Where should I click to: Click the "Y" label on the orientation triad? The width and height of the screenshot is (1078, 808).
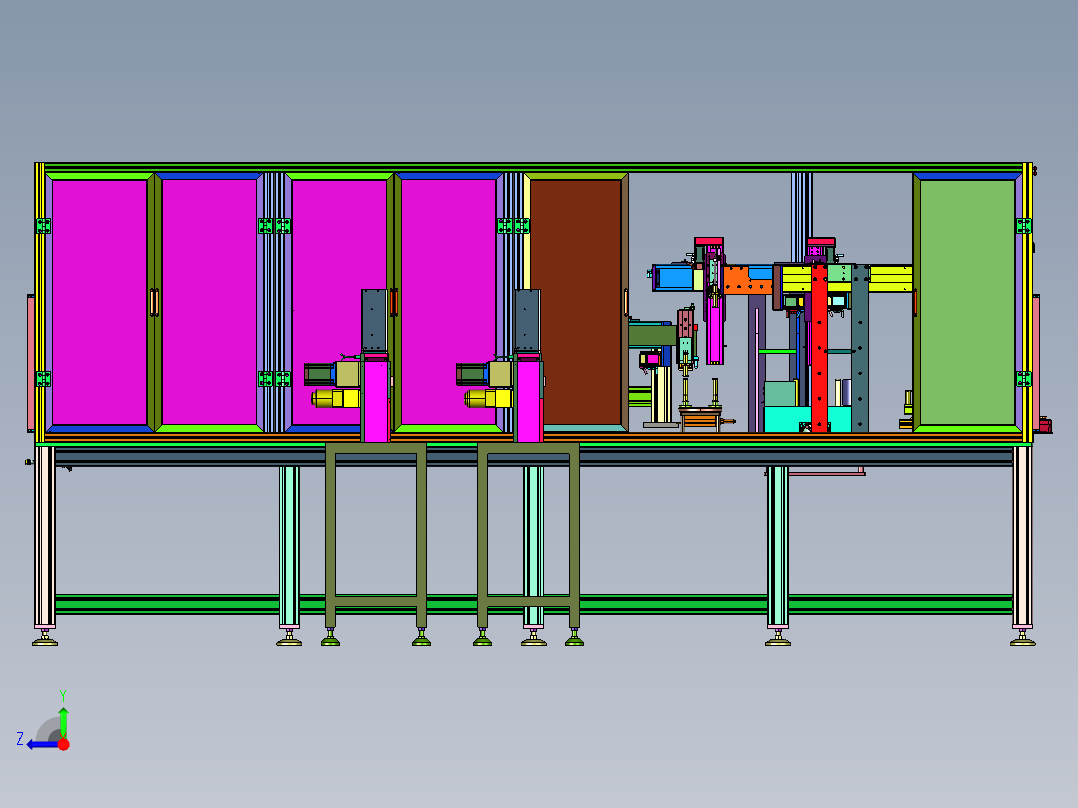coord(63,695)
